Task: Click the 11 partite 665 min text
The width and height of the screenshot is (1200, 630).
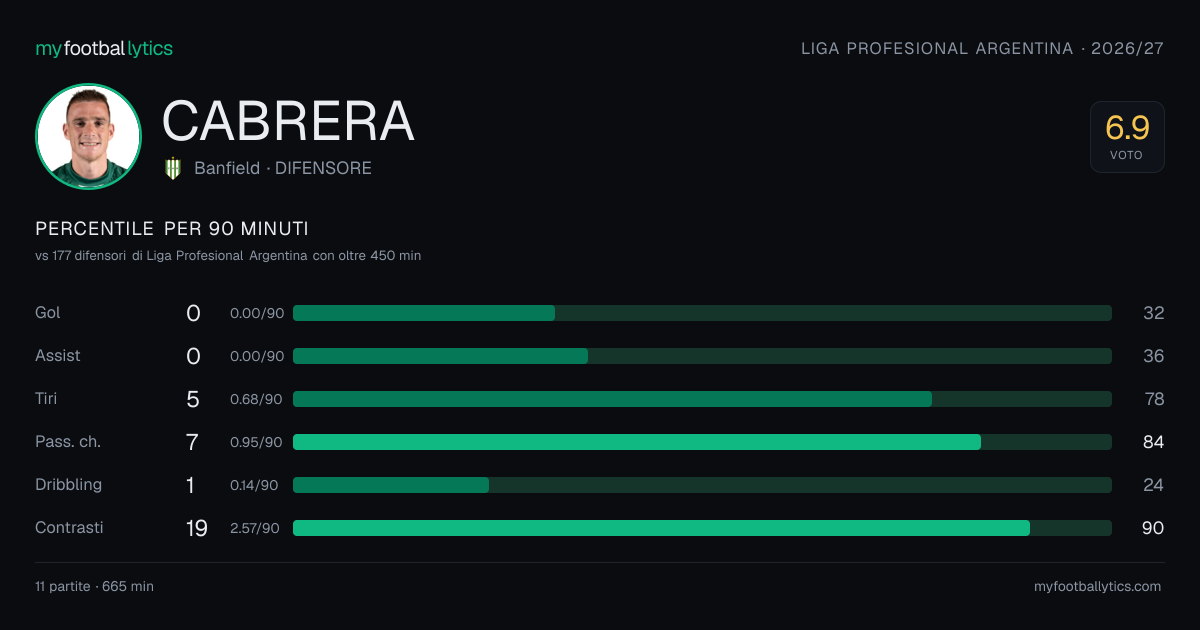Action: tap(94, 586)
